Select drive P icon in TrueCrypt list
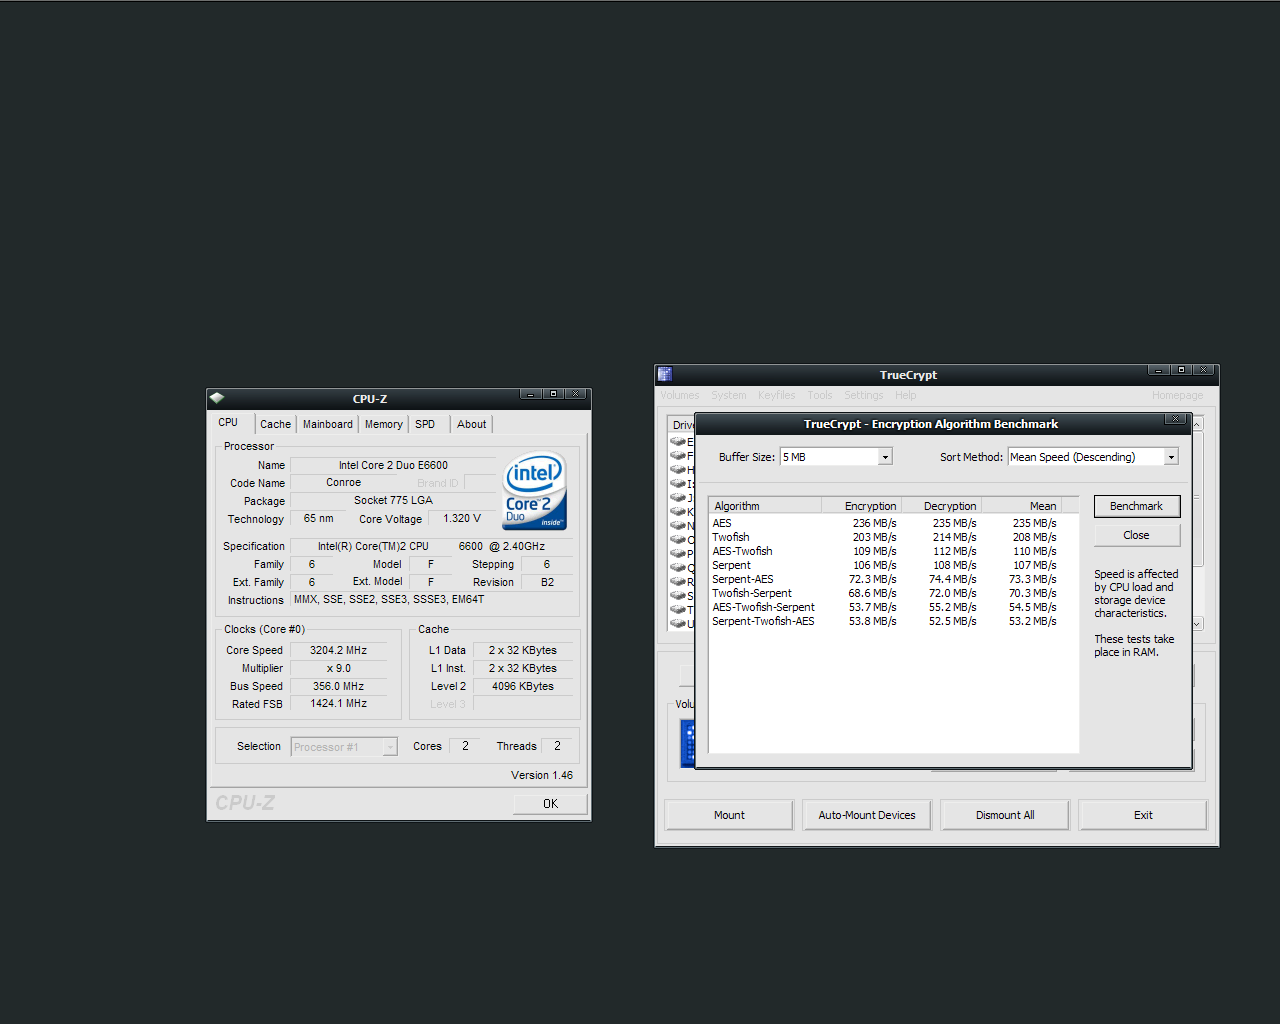The width and height of the screenshot is (1280, 1024). pos(678,553)
